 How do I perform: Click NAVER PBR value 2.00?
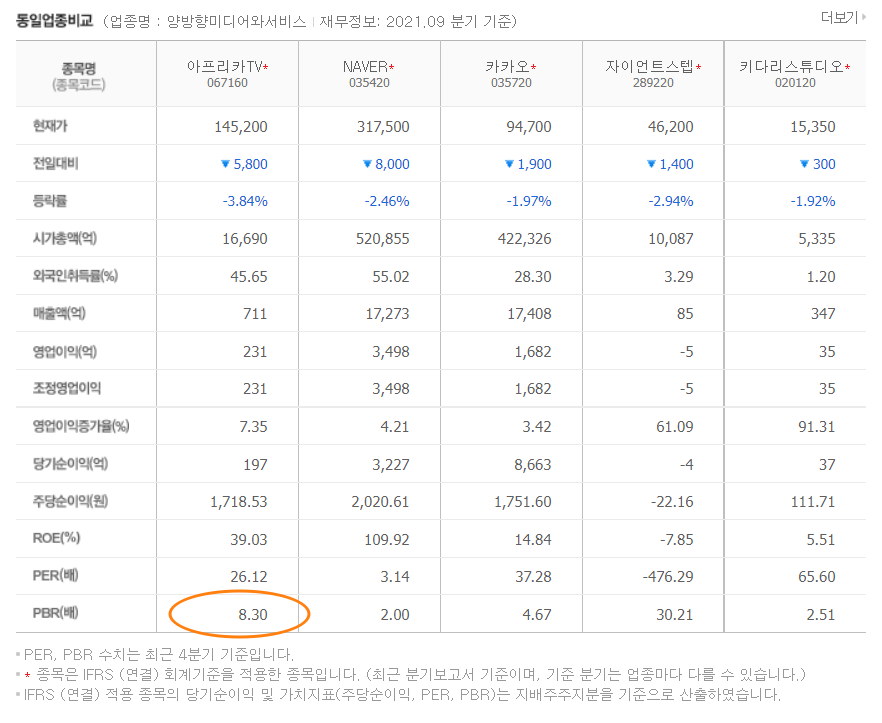coord(395,615)
